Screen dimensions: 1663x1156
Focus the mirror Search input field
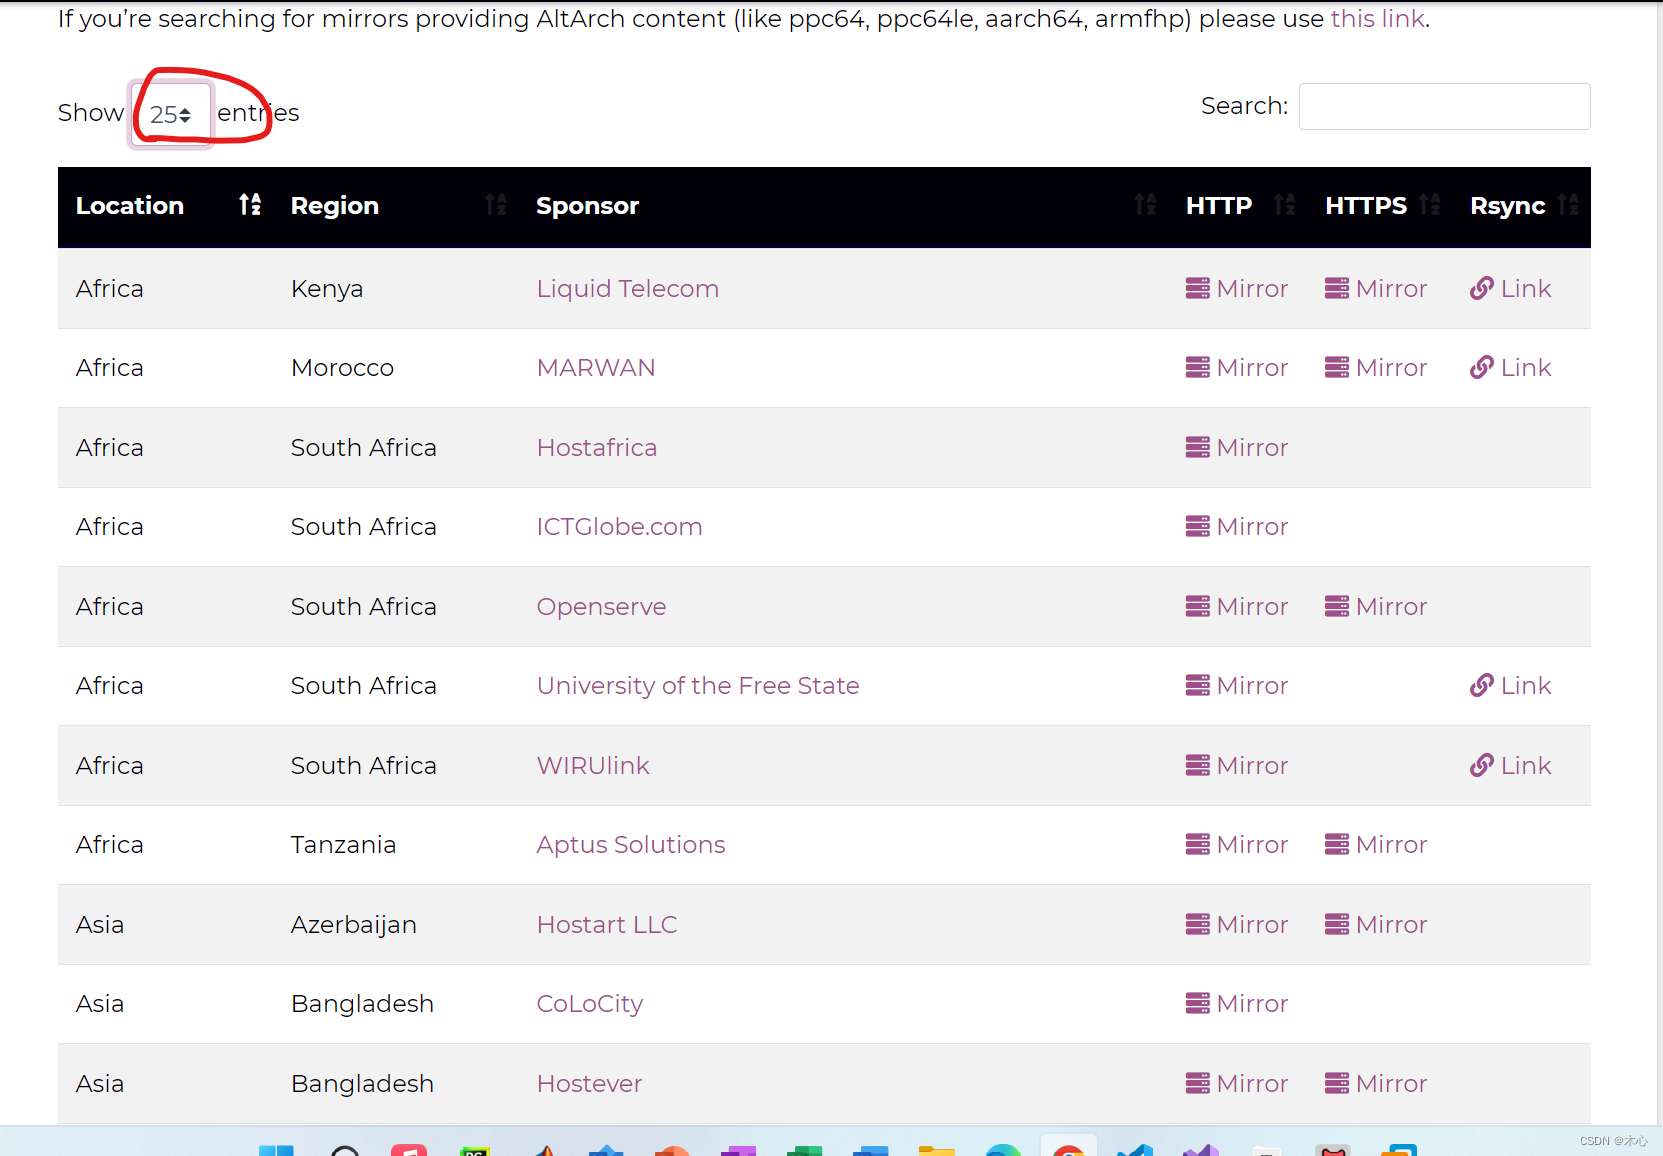(x=1444, y=106)
